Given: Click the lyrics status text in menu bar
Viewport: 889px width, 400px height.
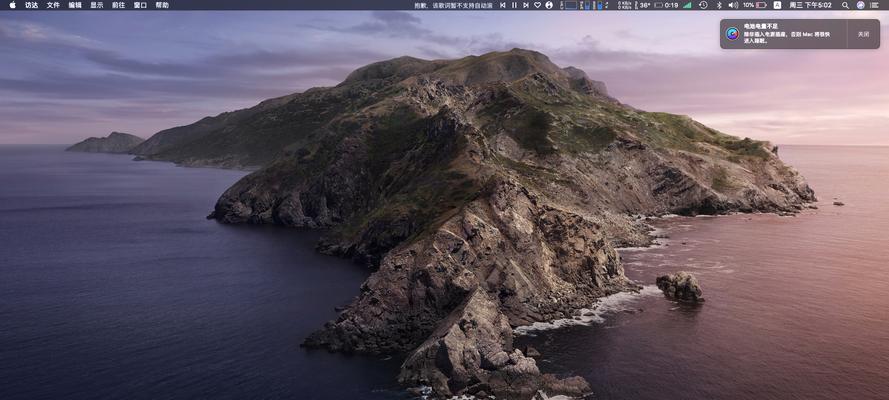Looking at the screenshot, I should [454, 5].
